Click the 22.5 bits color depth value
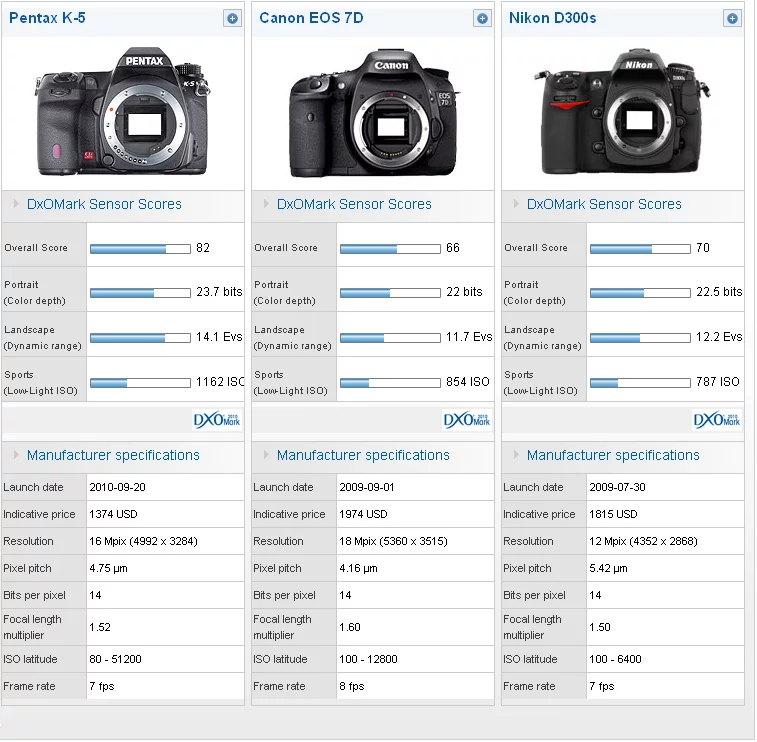The width and height of the screenshot is (757, 742). [719, 292]
